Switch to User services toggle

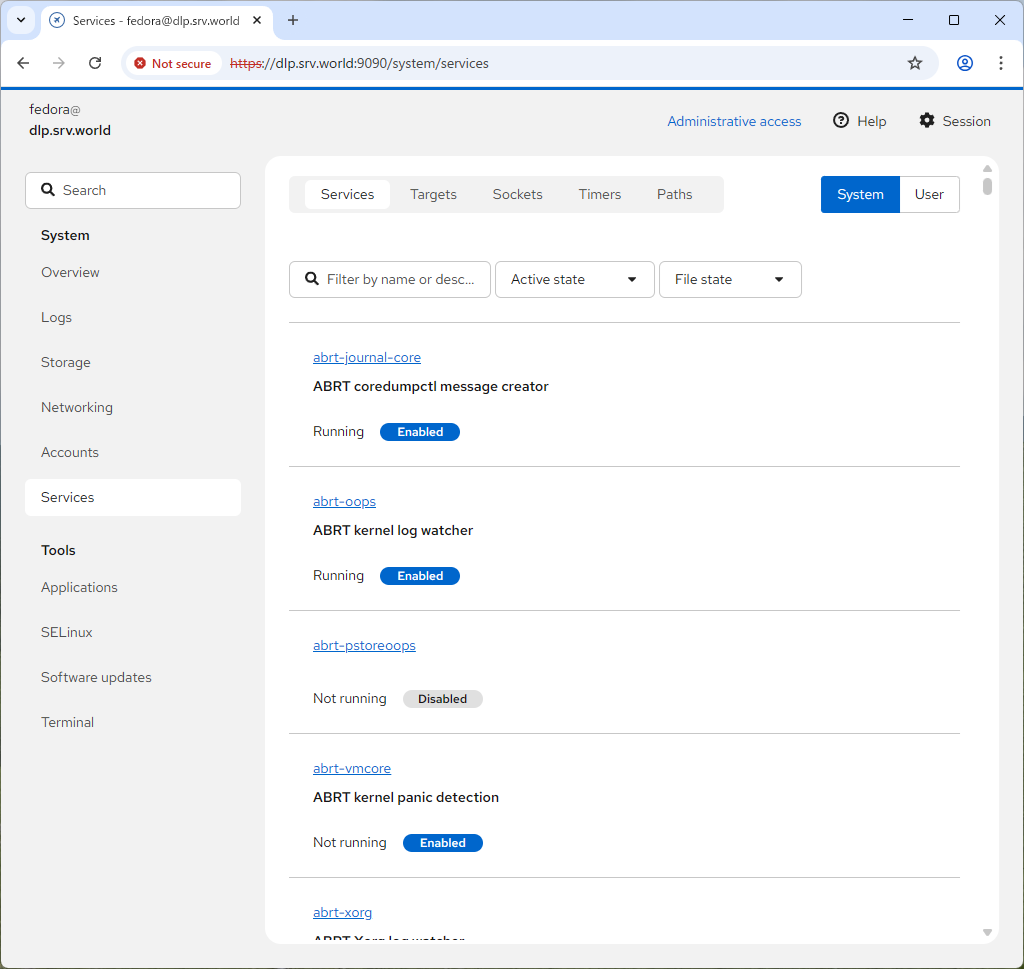tap(929, 195)
